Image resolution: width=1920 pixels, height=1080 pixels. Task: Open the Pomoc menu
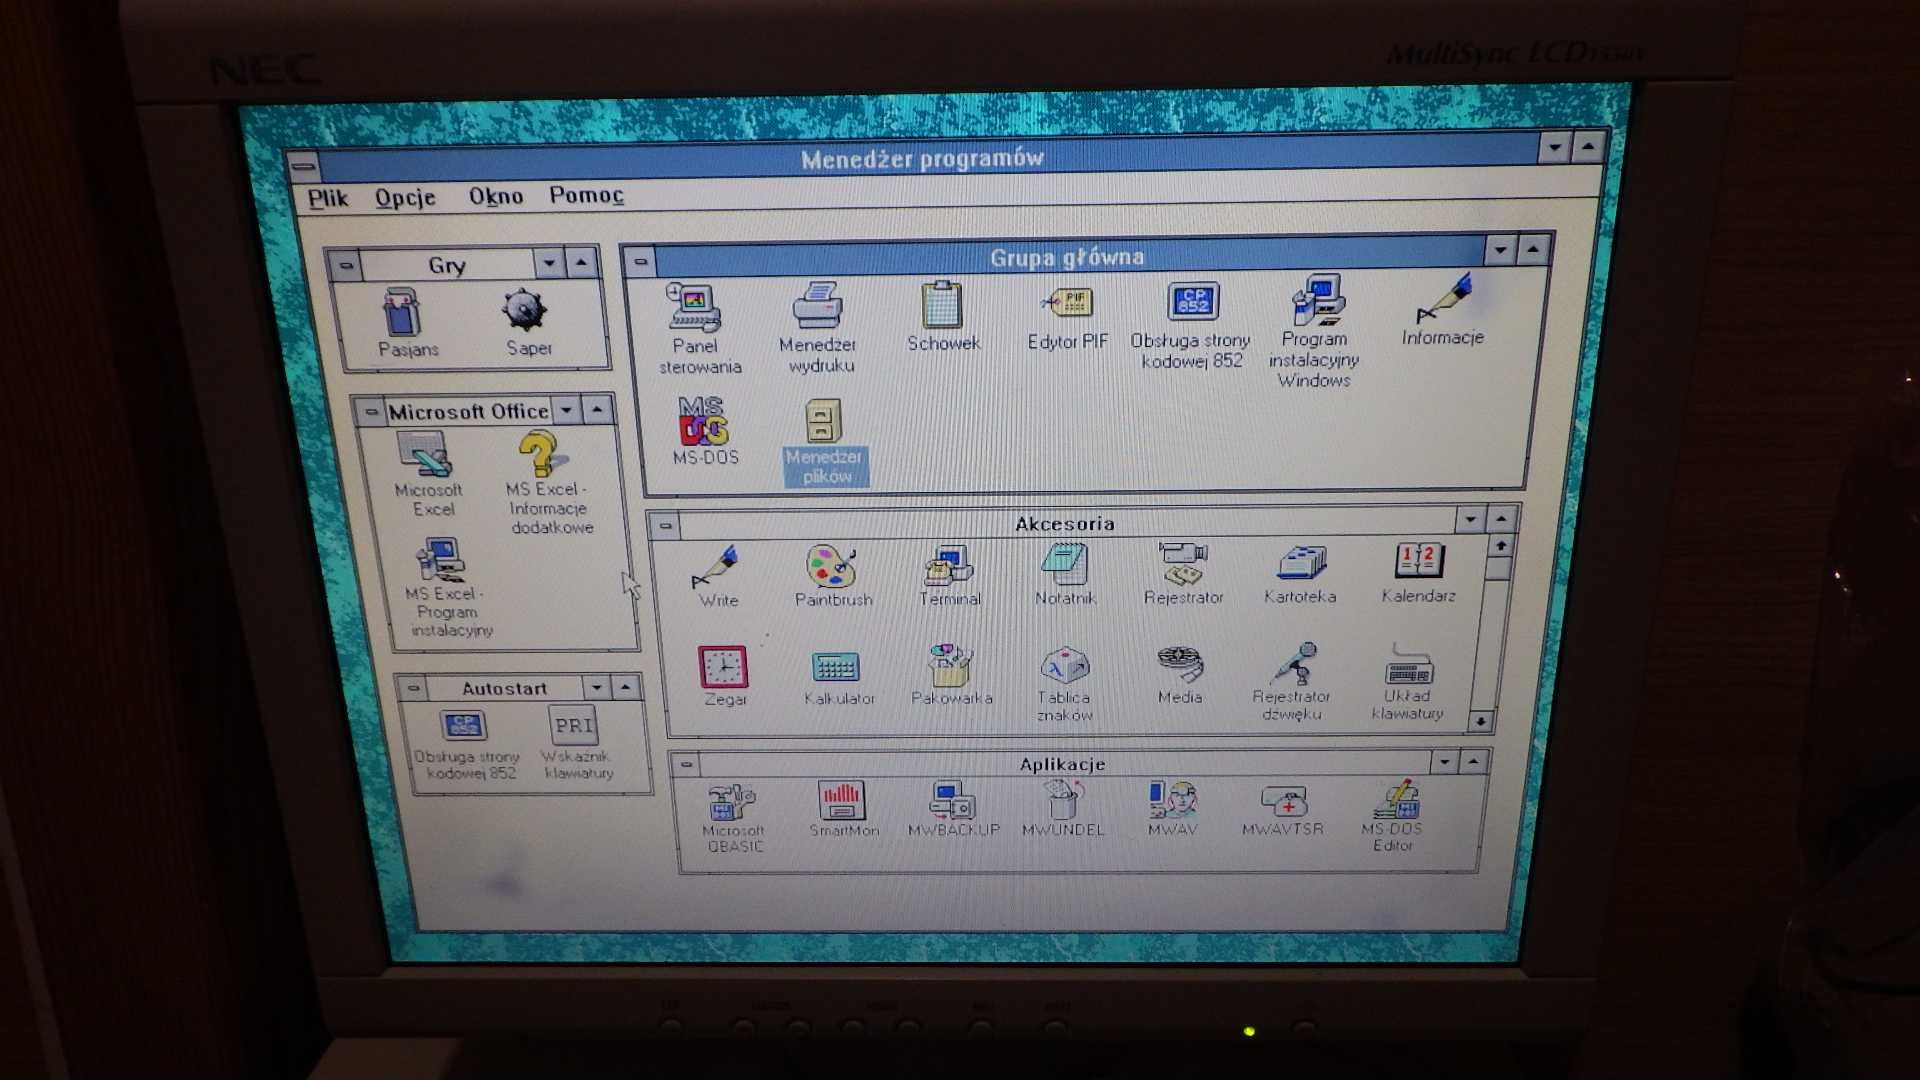click(586, 195)
